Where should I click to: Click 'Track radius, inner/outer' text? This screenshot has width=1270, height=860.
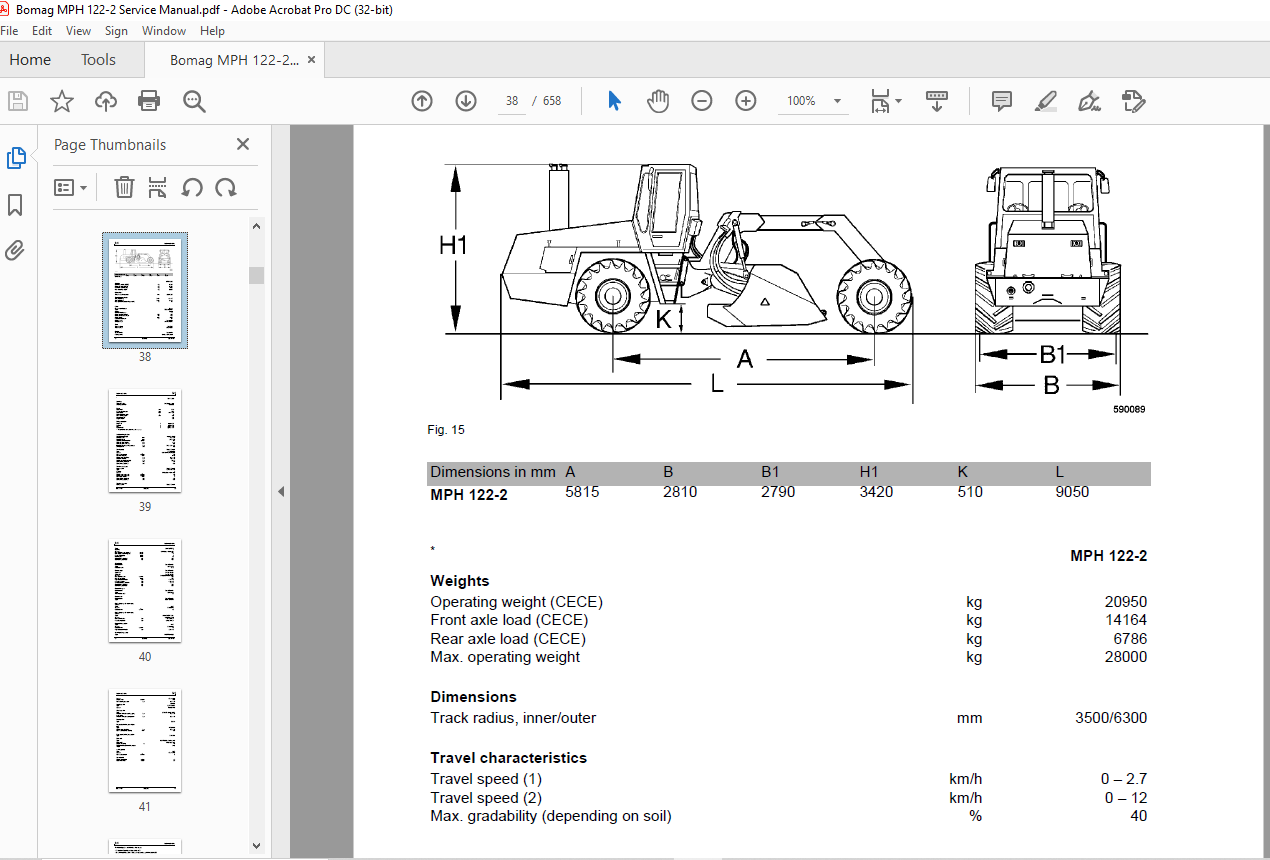click(513, 718)
